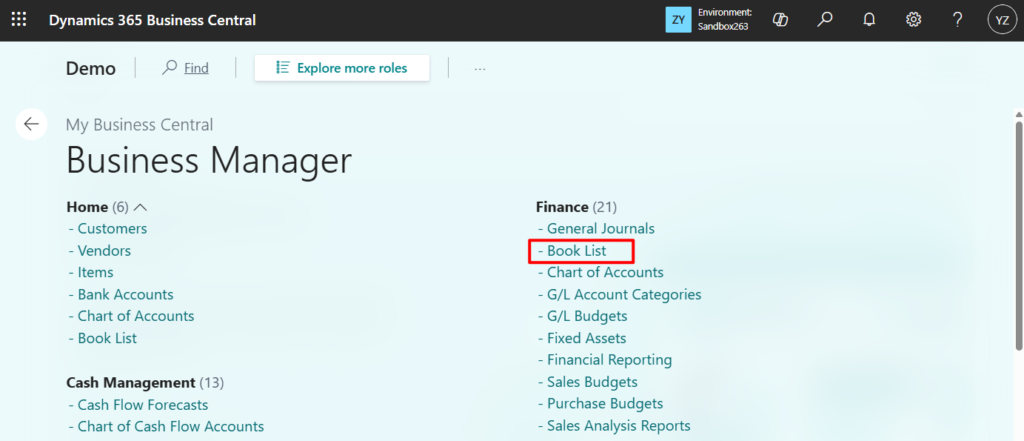Click the Copilot icon in header
Image resolution: width=1024 pixels, height=441 pixels.
tap(780, 20)
